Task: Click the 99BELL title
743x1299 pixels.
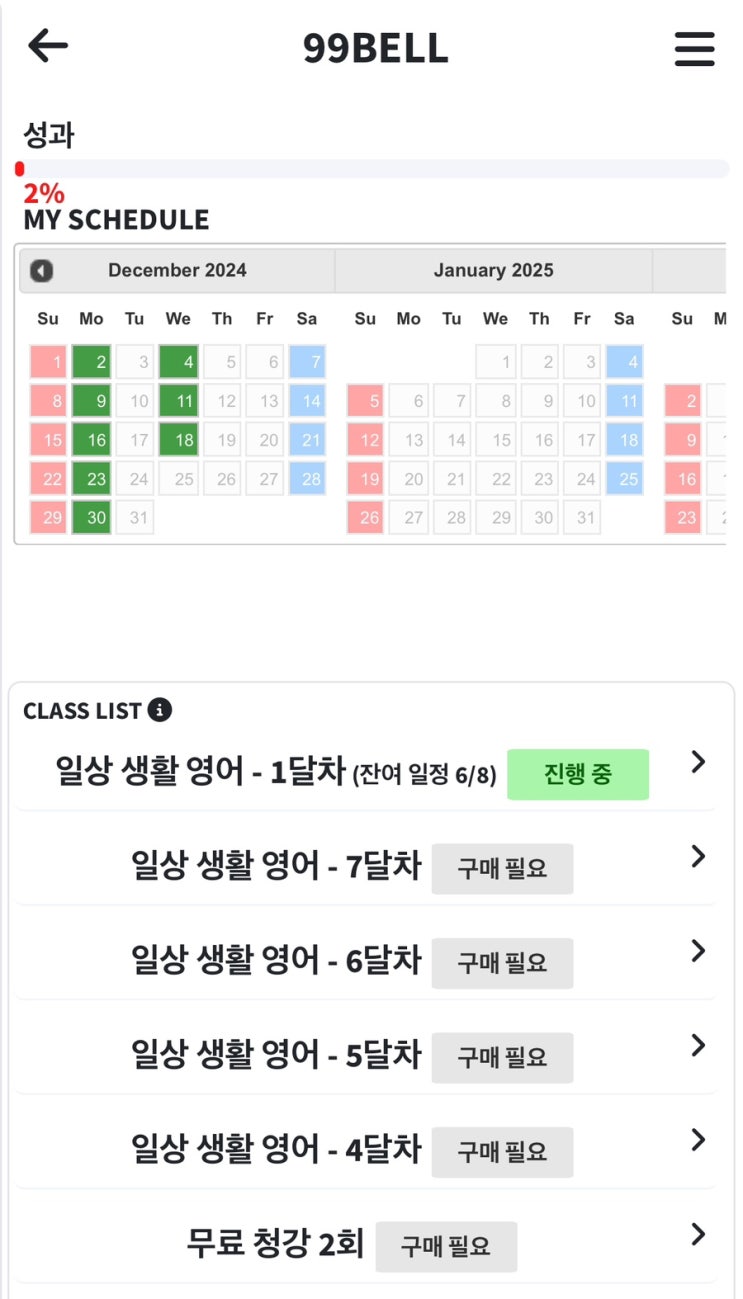Action: pos(375,48)
